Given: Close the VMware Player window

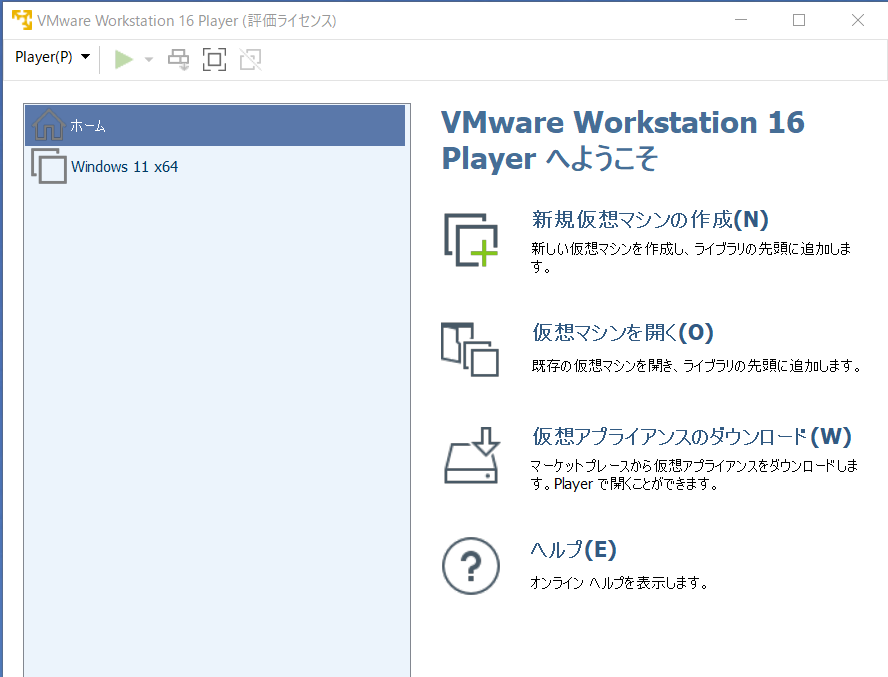Looking at the screenshot, I should (857, 20).
